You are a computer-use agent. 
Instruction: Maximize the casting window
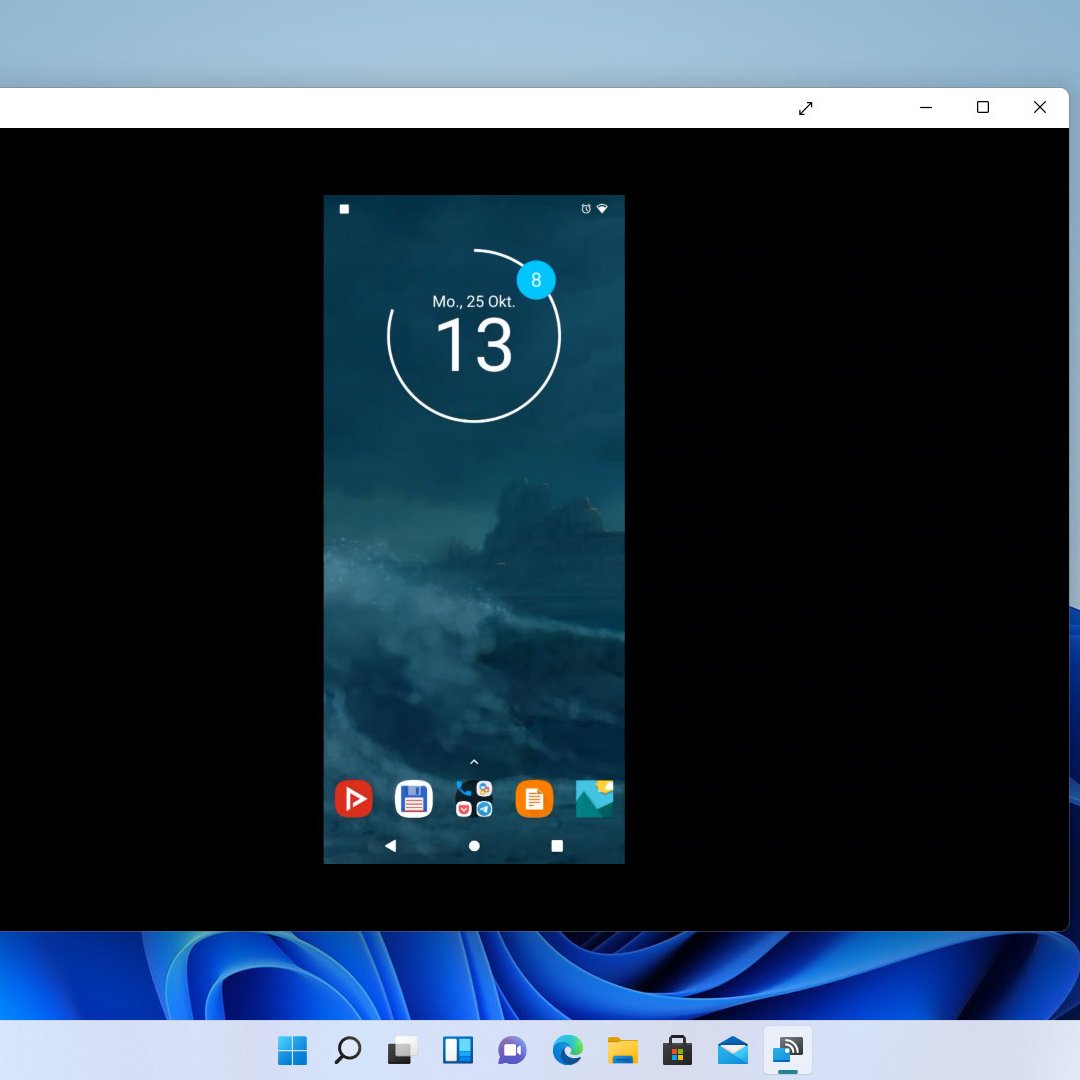tap(983, 108)
